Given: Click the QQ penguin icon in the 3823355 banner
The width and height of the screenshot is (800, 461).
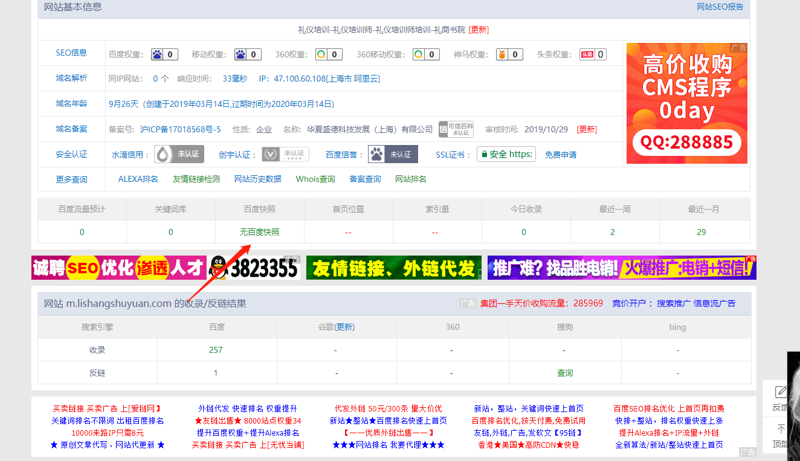Looking at the screenshot, I should point(218,268).
